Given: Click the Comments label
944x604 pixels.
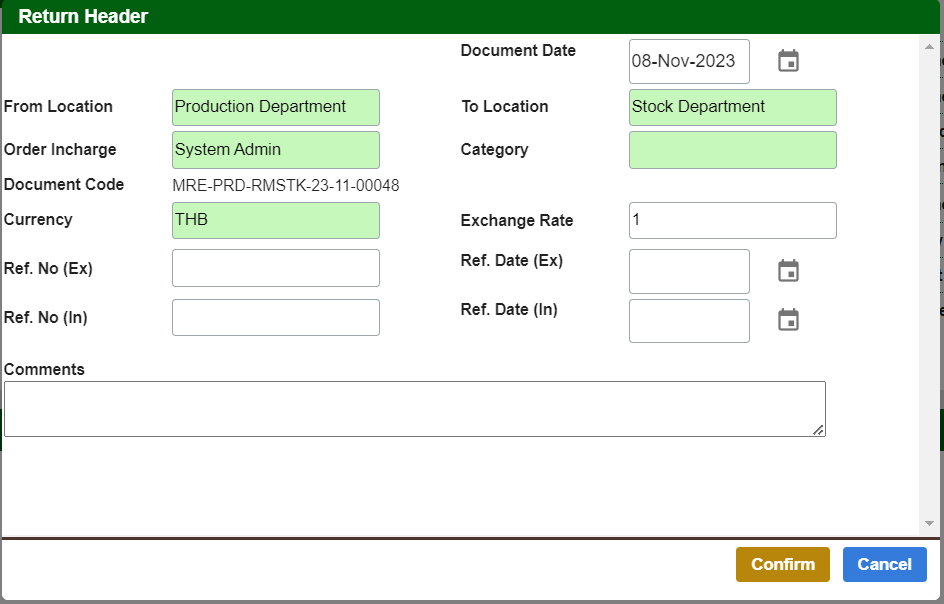Looking at the screenshot, I should [44, 369].
